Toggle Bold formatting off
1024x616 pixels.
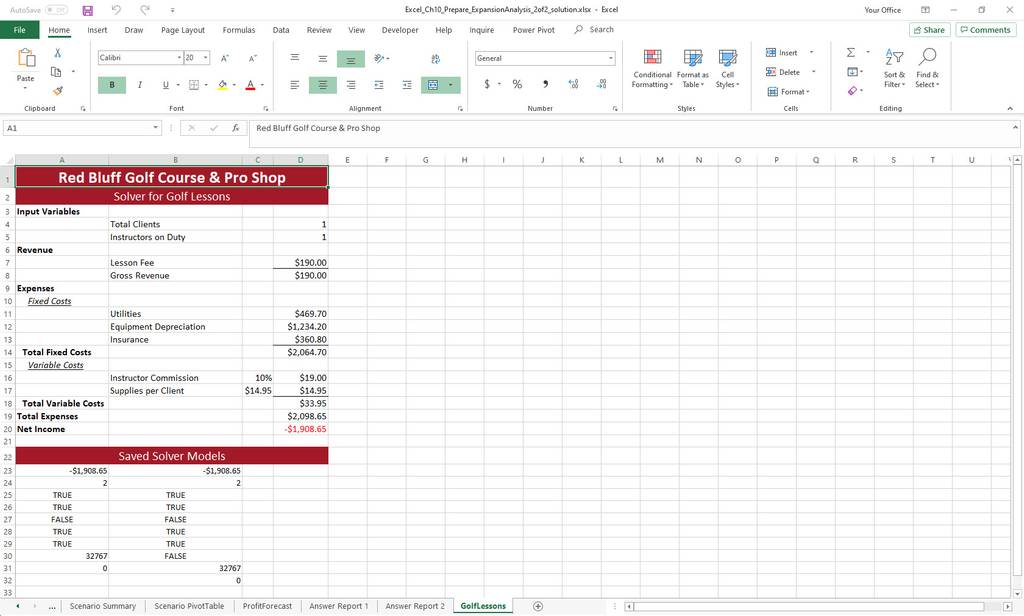(x=112, y=85)
